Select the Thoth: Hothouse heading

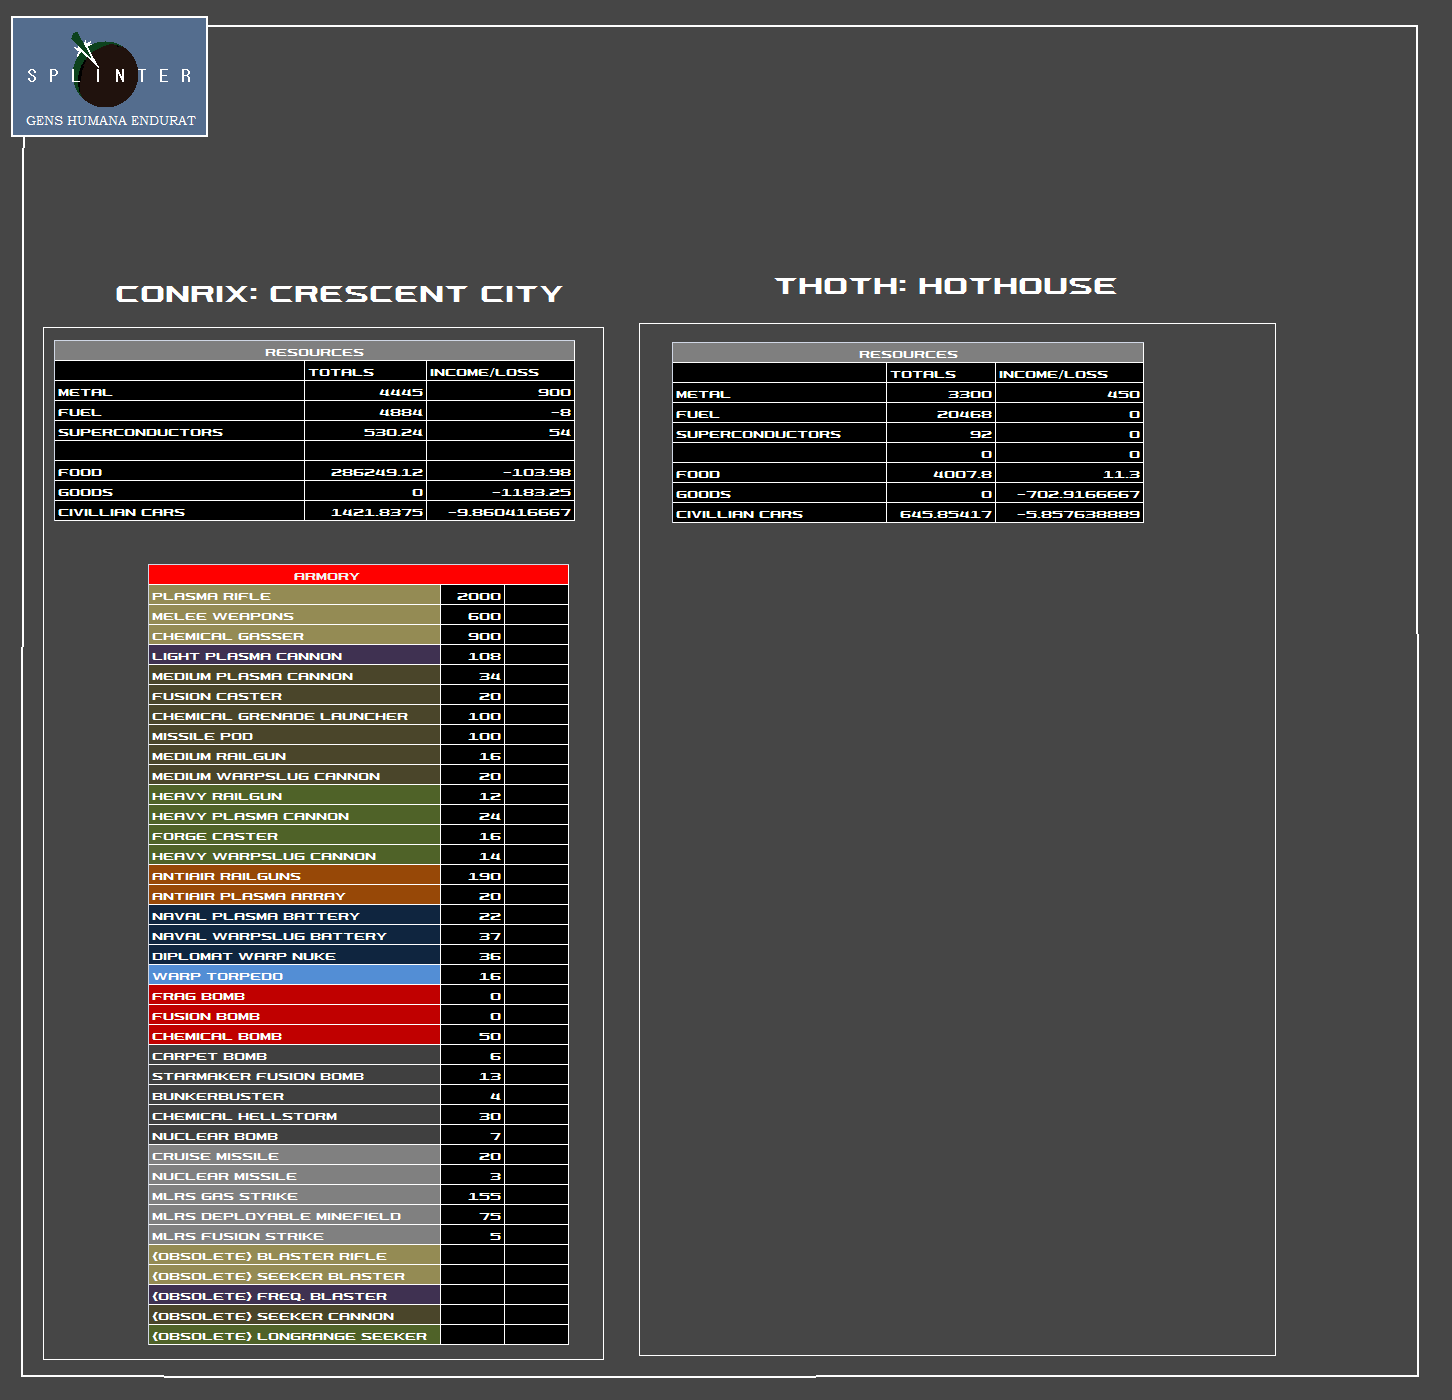[945, 286]
